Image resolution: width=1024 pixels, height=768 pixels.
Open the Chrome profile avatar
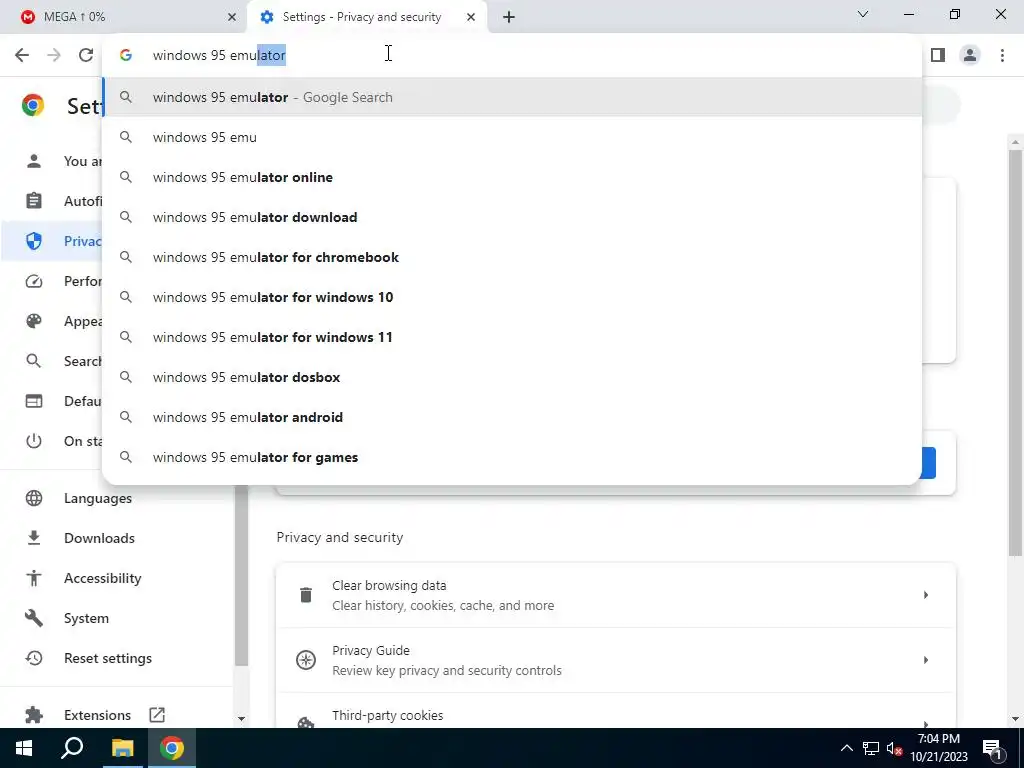[970, 55]
